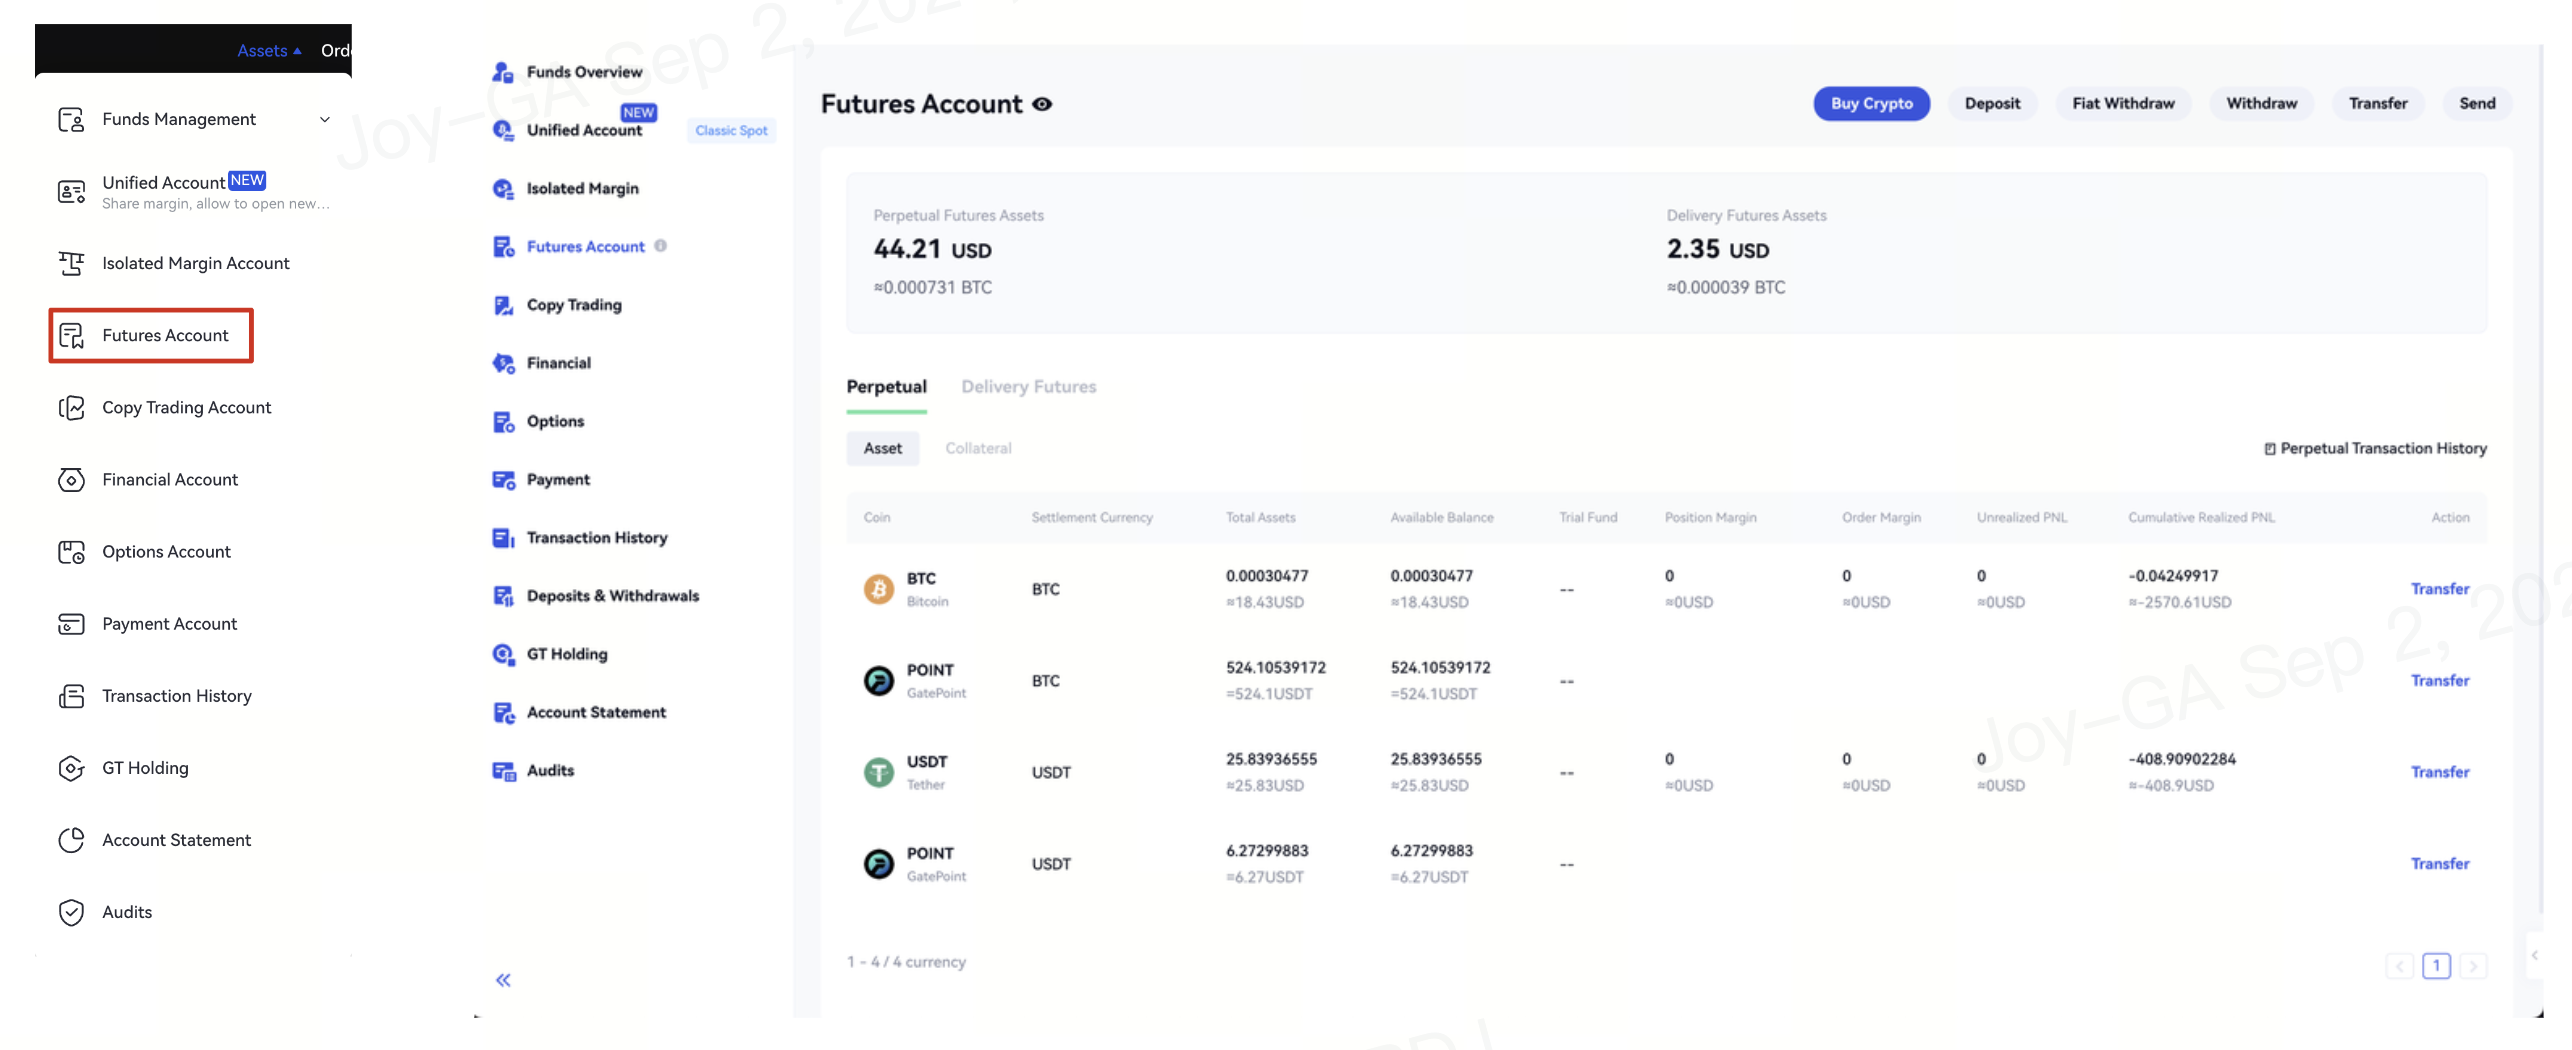The image size is (2572, 1050).
Task: Toggle balance visibility eye icon
Action: pyautogui.click(x=1042, y=104)
